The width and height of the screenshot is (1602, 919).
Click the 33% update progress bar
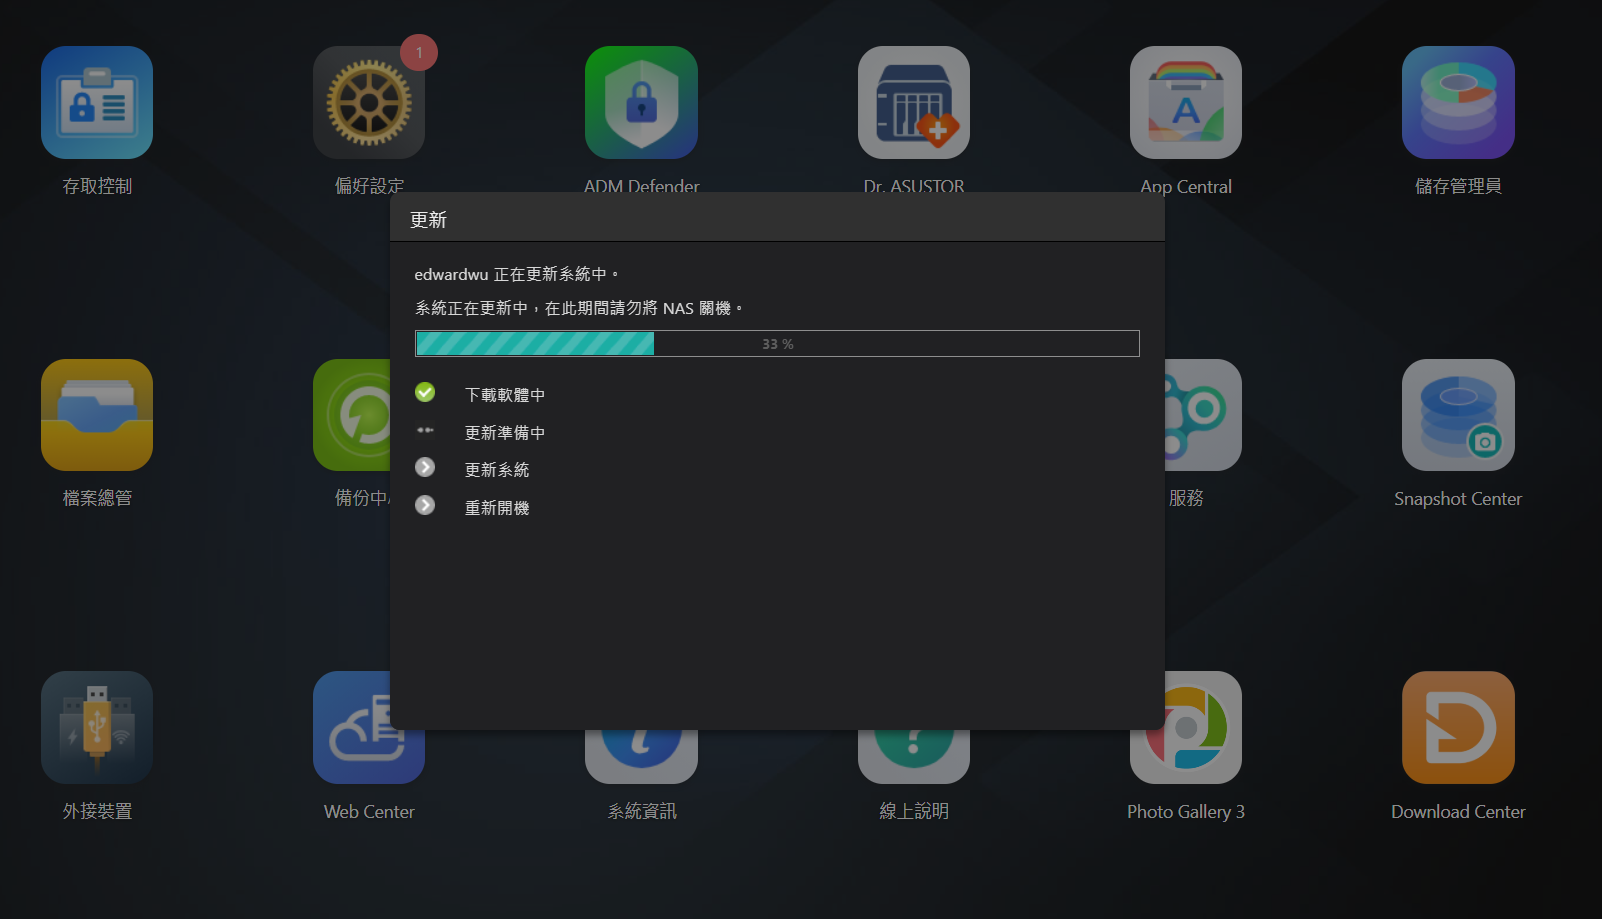(x=777, y=344)
